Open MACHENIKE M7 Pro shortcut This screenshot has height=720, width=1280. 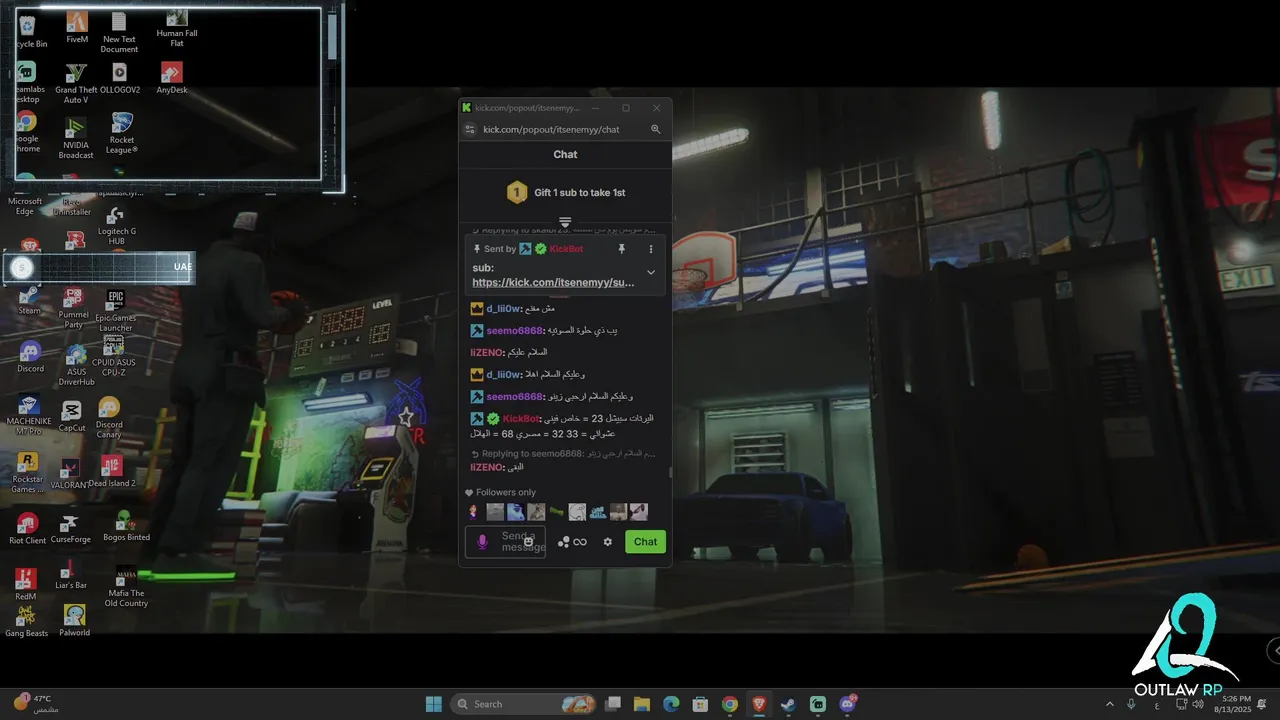(x=29, y=415)
